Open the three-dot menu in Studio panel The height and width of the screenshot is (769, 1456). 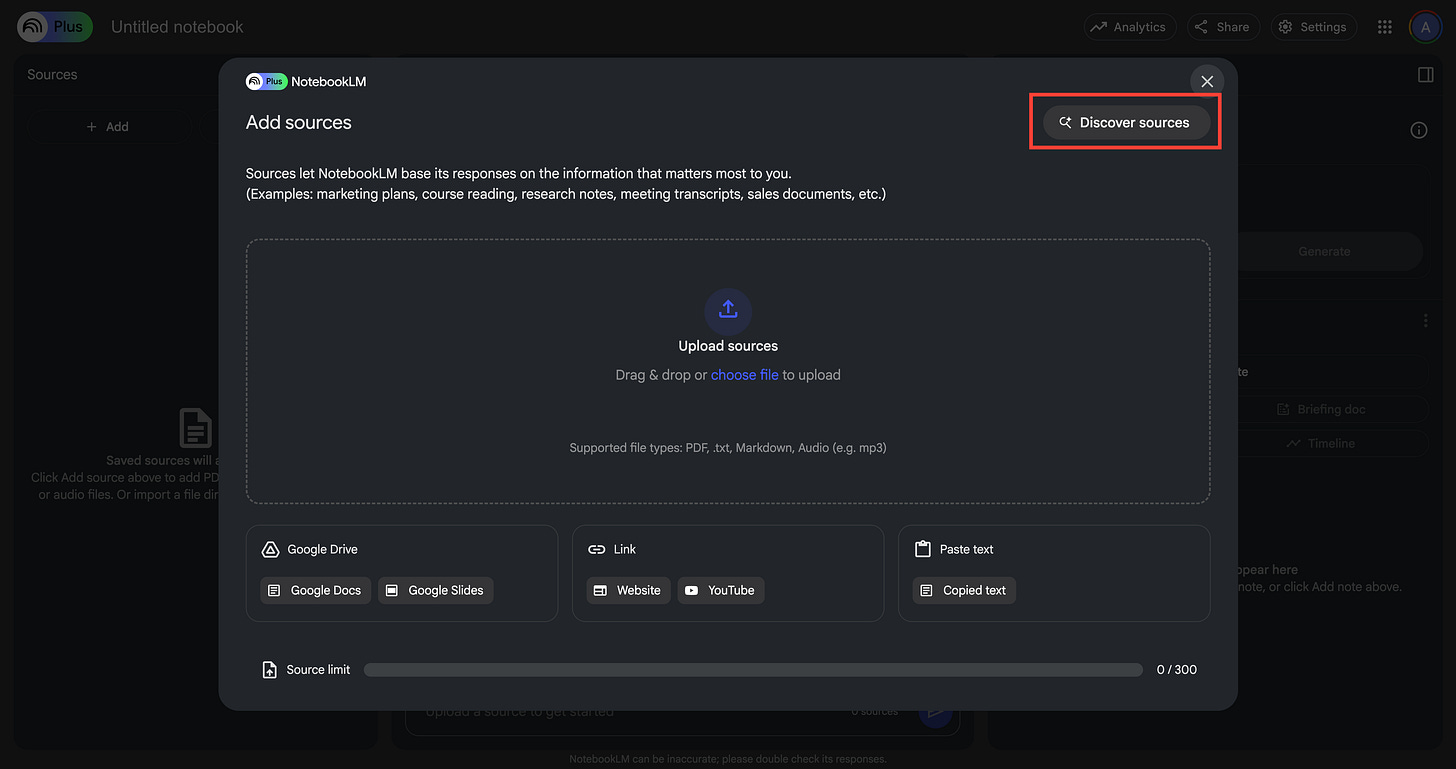click(x=1425, y=321)
